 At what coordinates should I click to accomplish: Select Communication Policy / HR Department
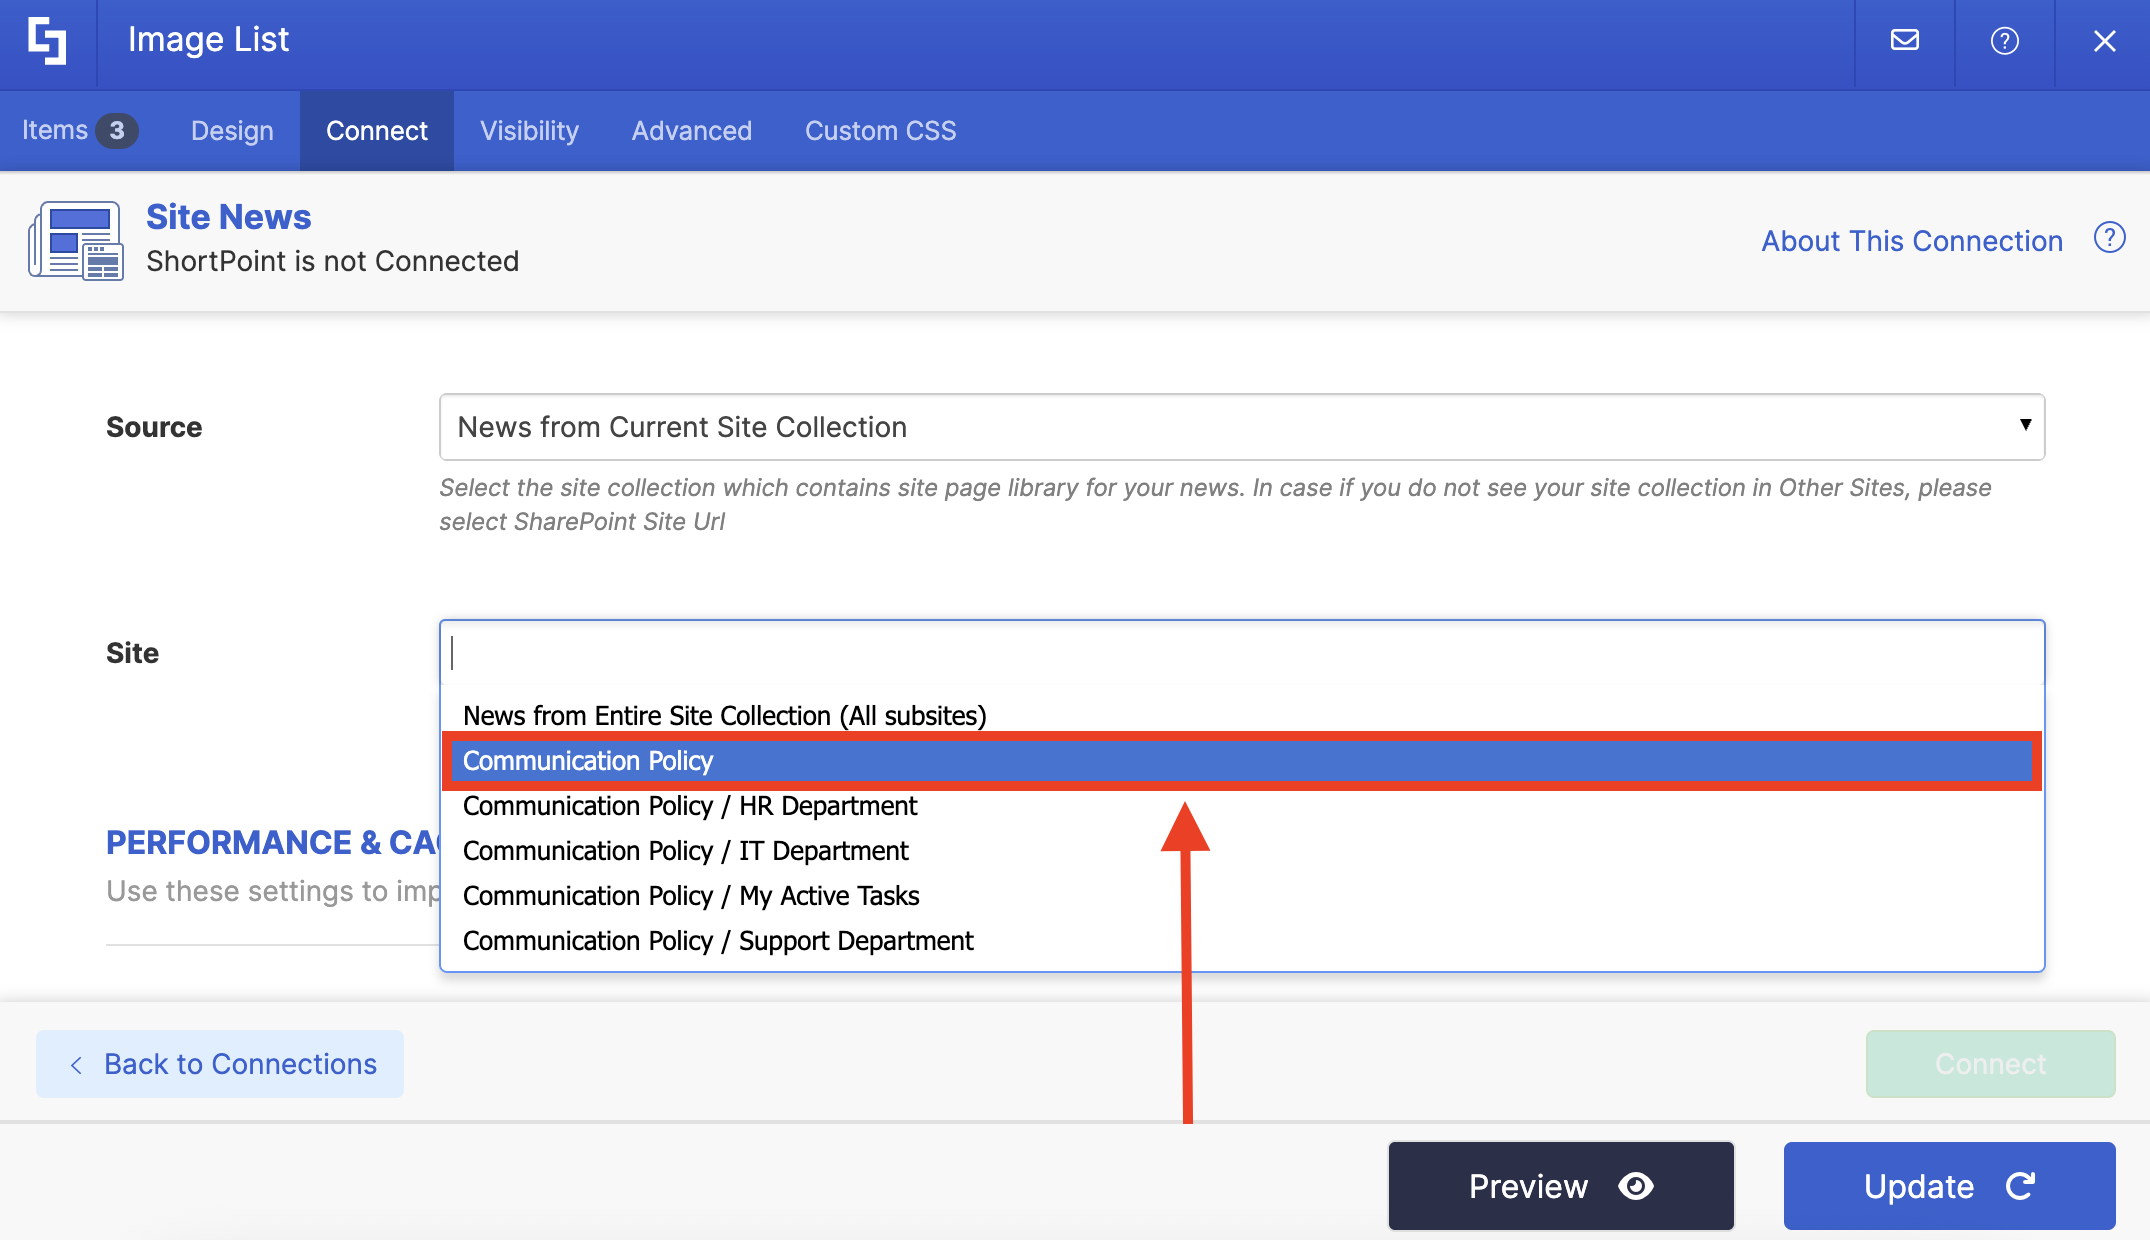[x=689, y=806]
